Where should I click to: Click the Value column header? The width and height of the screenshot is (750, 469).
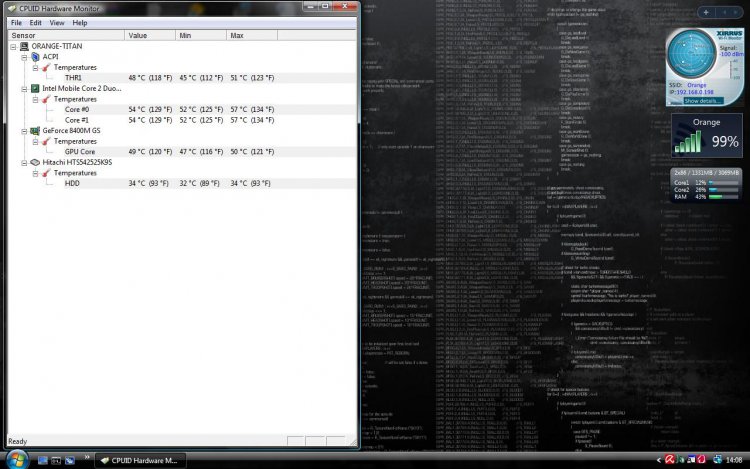pyautogui.click(x=150, y=35)
